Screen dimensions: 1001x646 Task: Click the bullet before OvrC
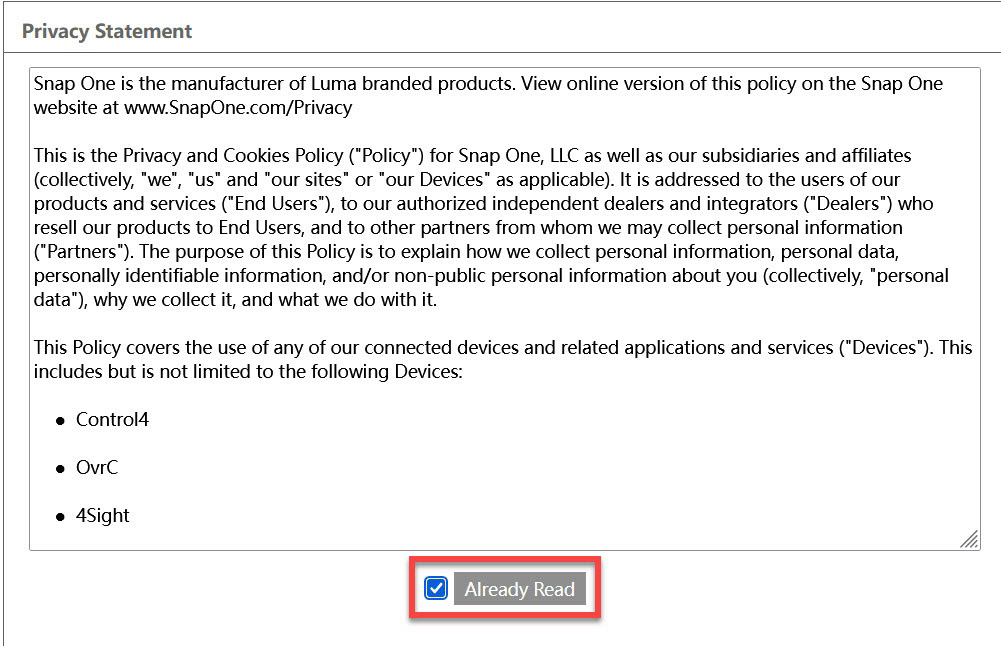click(x=61, y=469)
